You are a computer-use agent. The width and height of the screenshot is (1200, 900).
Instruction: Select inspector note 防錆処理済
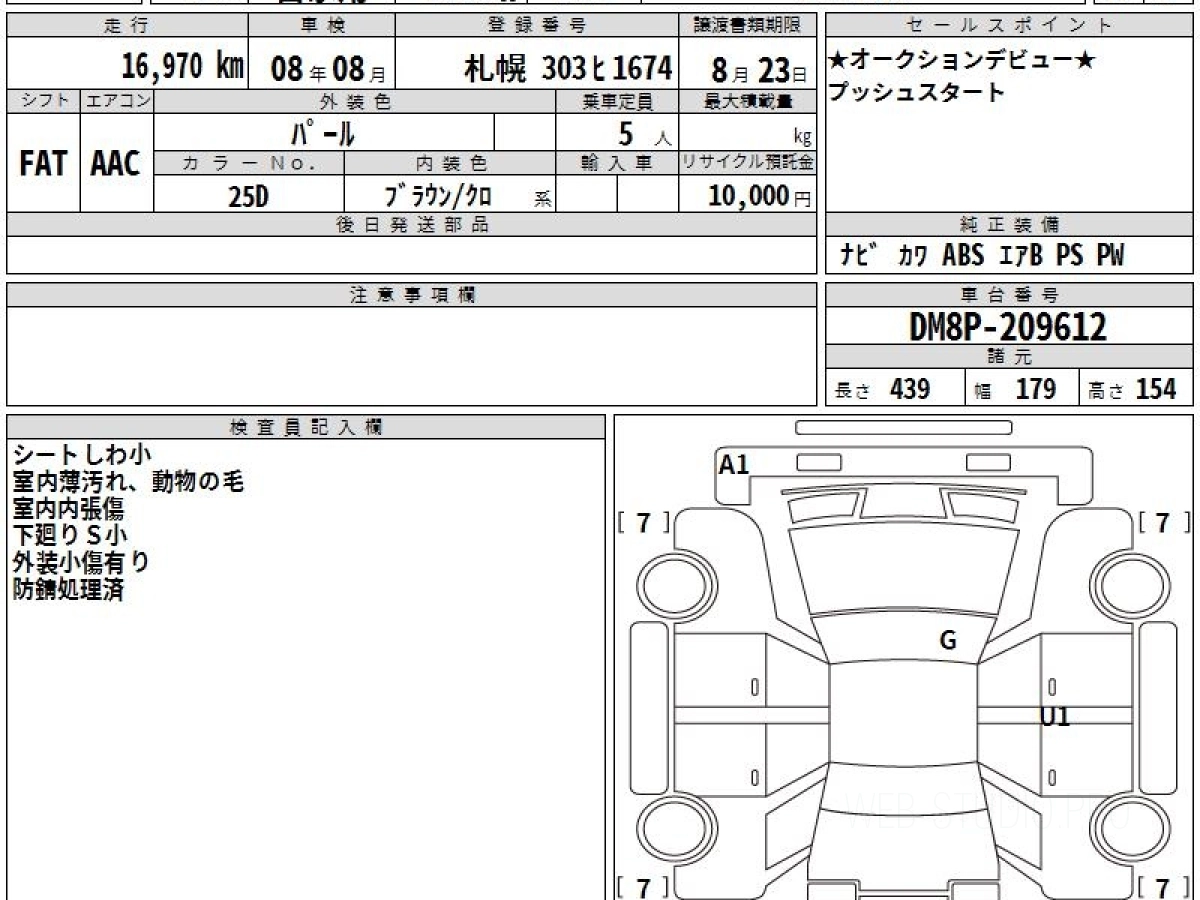click(x=69, y=590)
